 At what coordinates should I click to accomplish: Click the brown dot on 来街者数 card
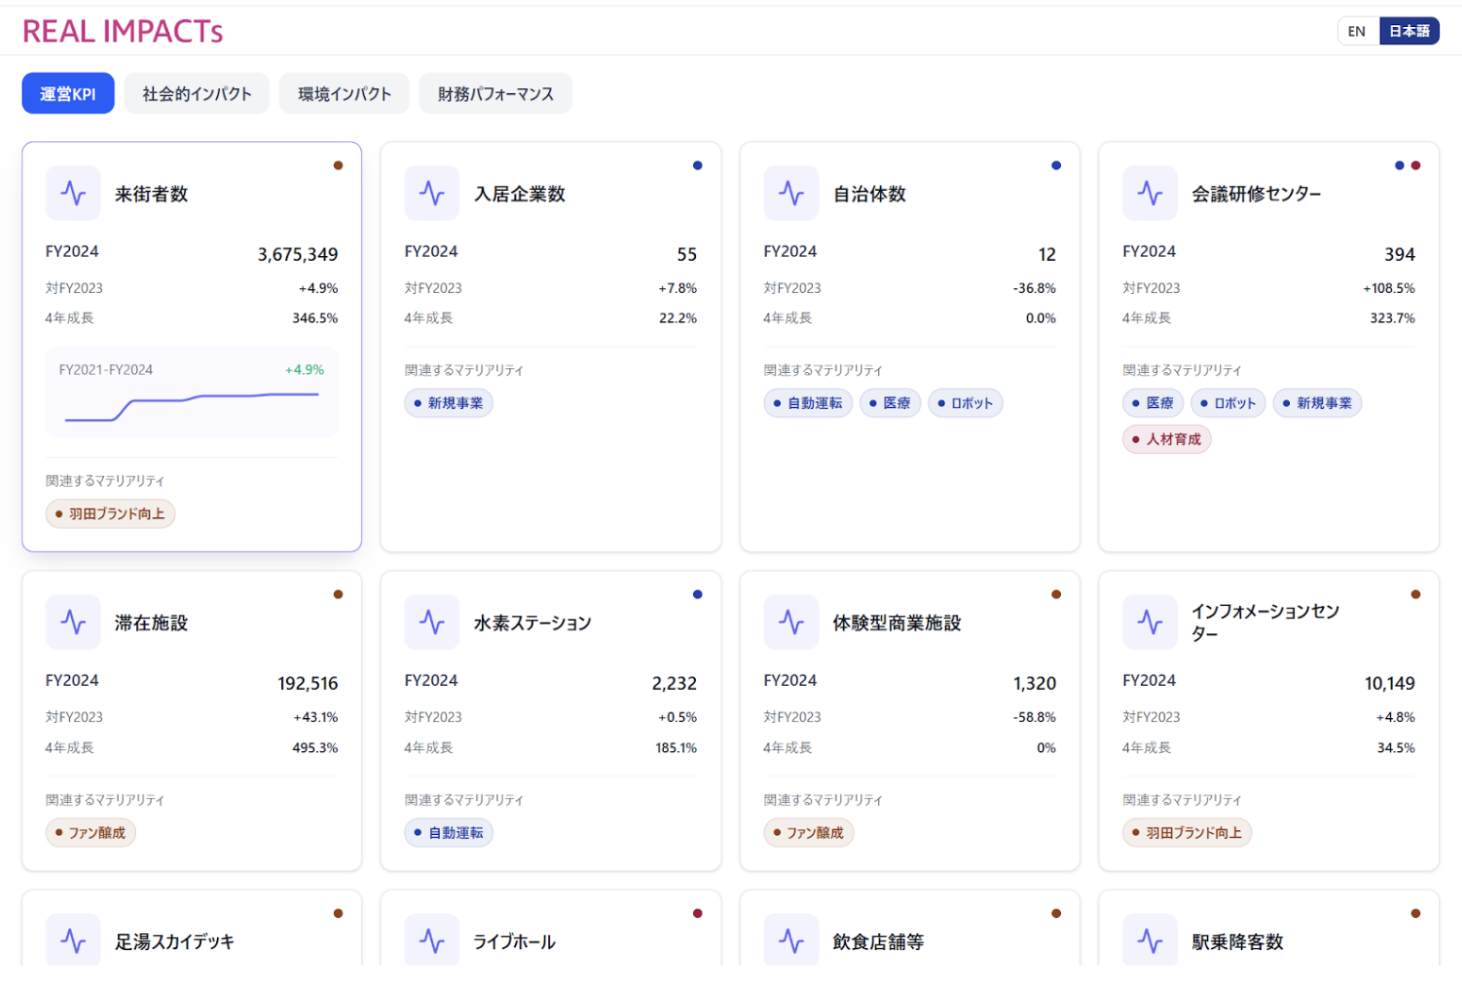(338, 166)
